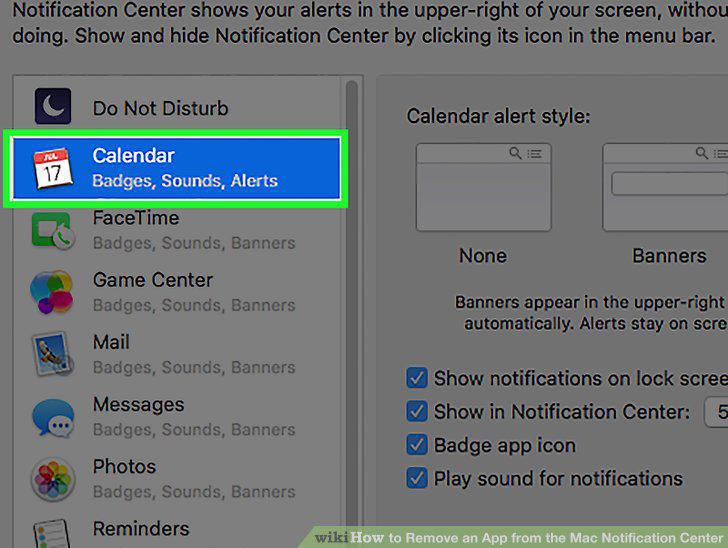Click 'Badges, Sounds, Banners' under FaceTime
Viewport: 728px width, 548px height.
(194, 243)
